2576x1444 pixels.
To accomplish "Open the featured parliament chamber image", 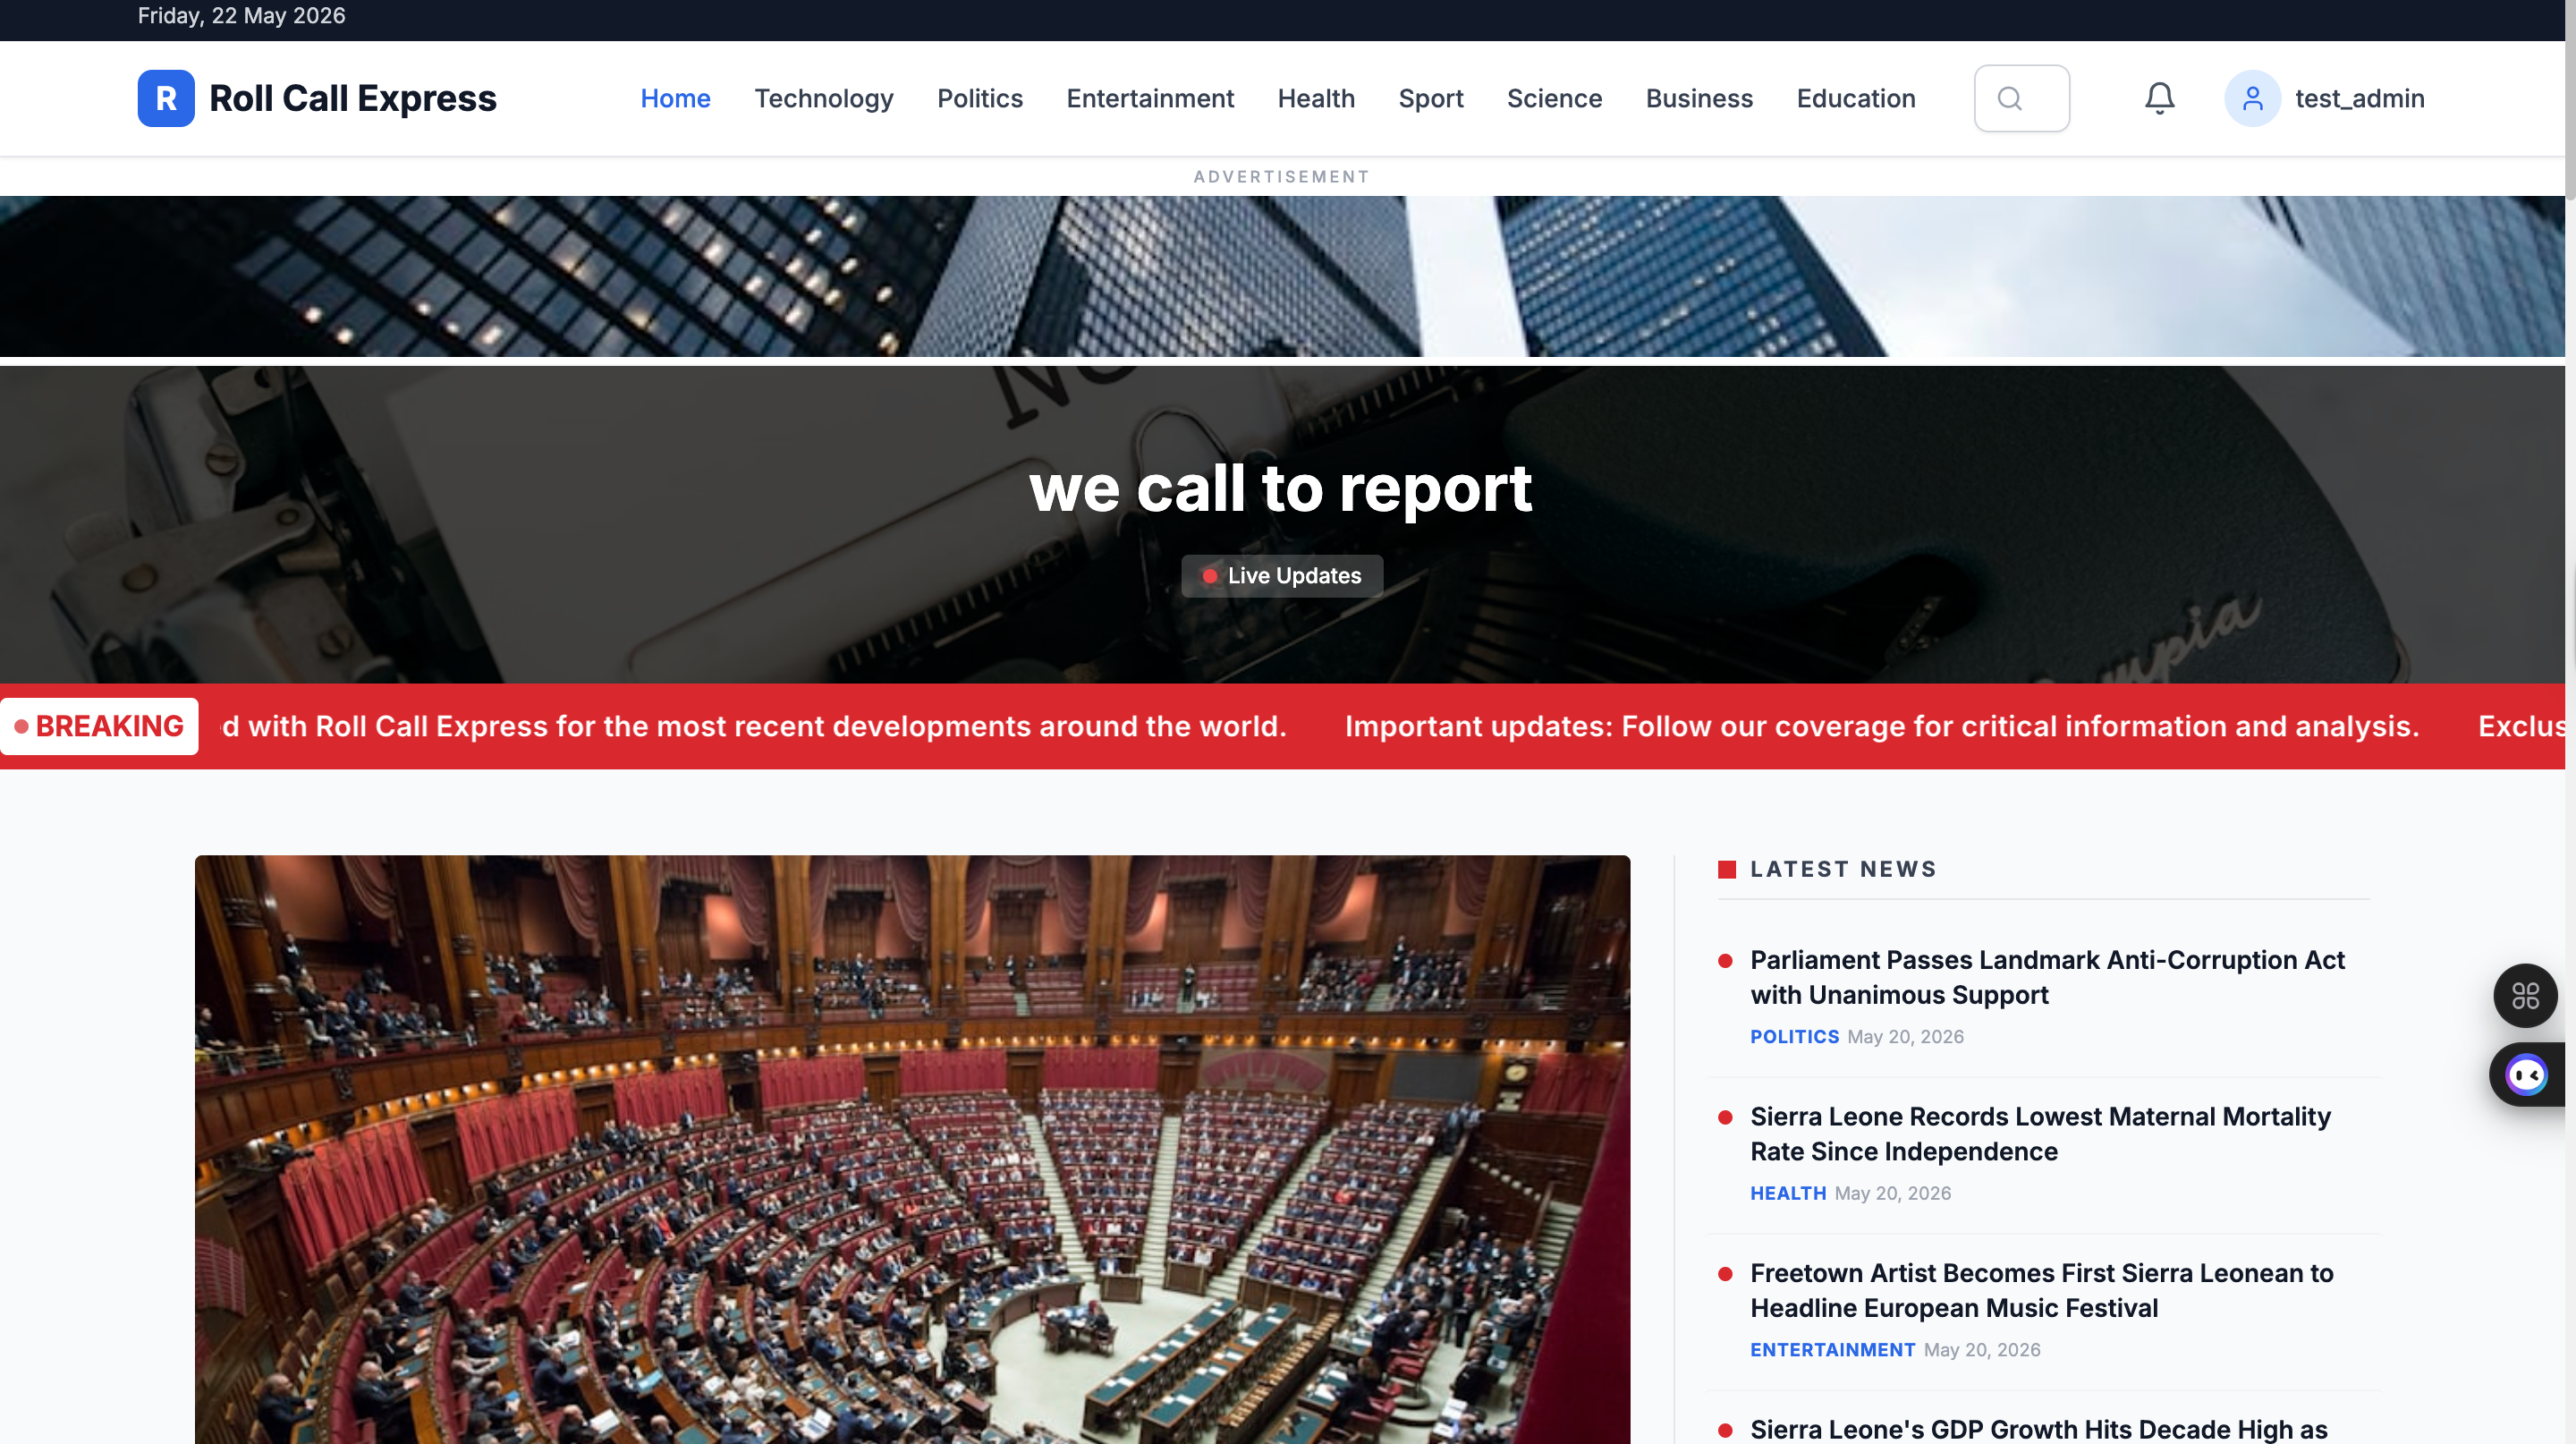I will 912,1149.
